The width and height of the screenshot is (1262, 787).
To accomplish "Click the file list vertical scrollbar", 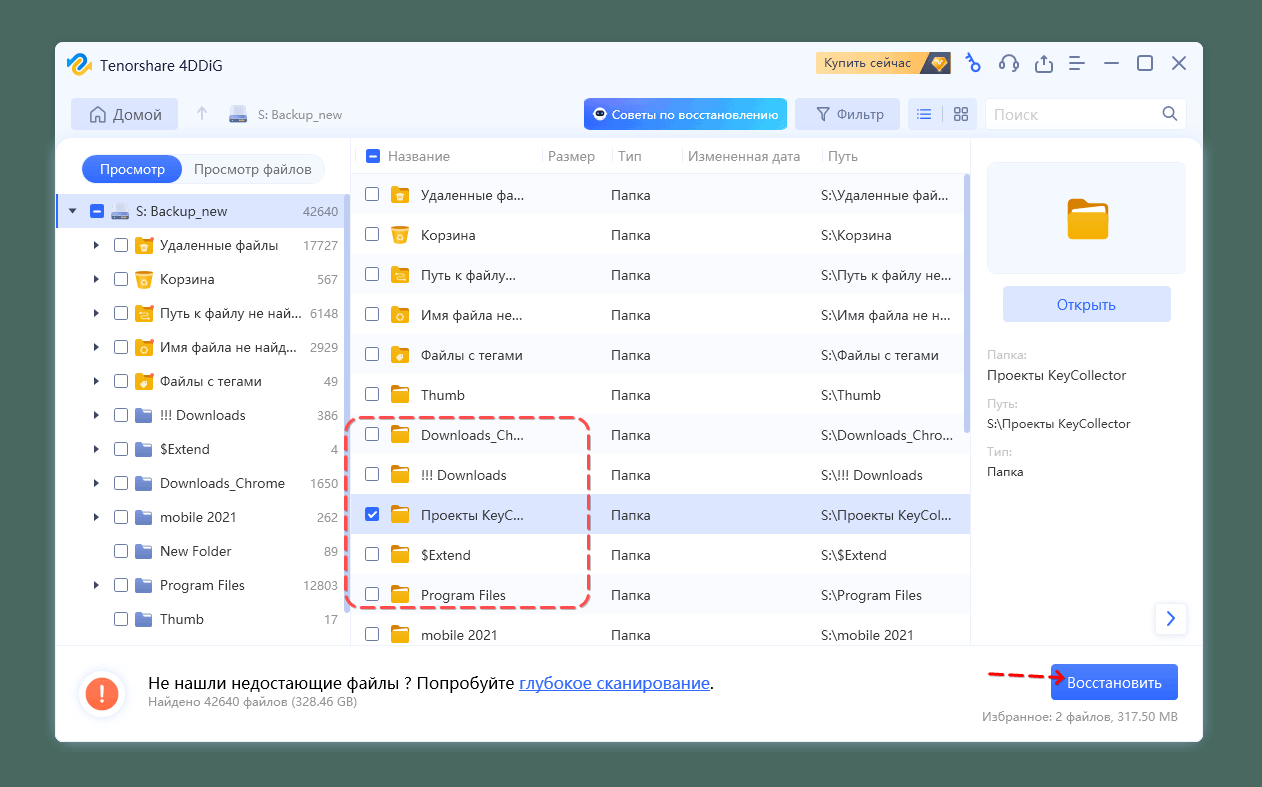I will 966,304.
